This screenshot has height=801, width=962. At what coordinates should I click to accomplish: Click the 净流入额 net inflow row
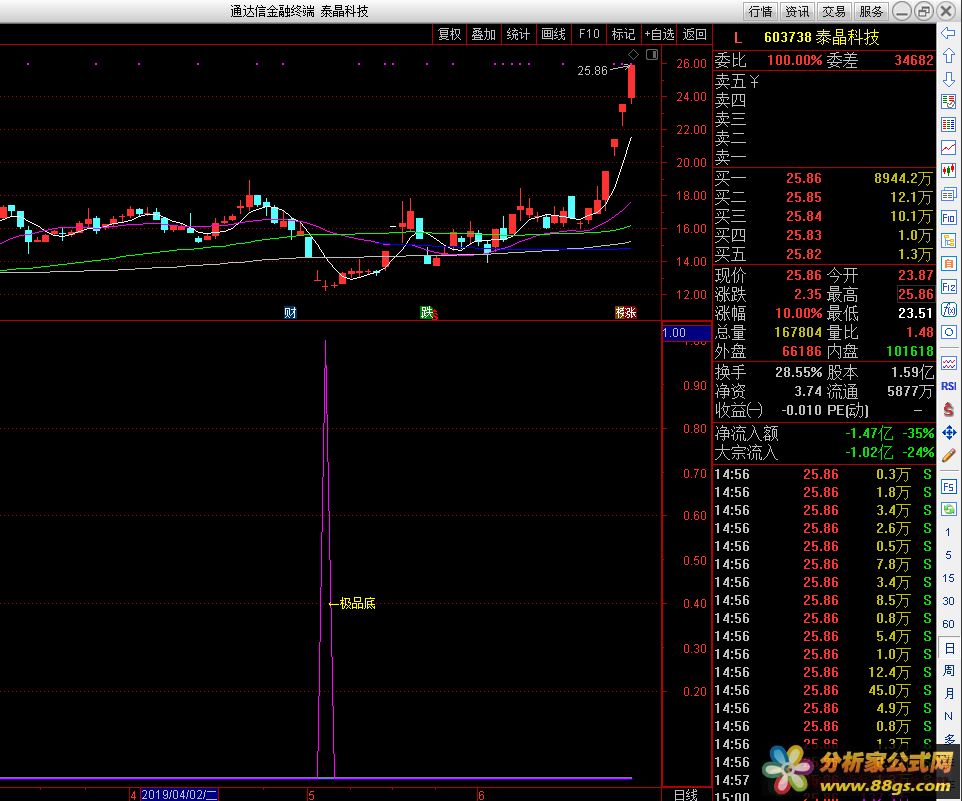point(824,434)
